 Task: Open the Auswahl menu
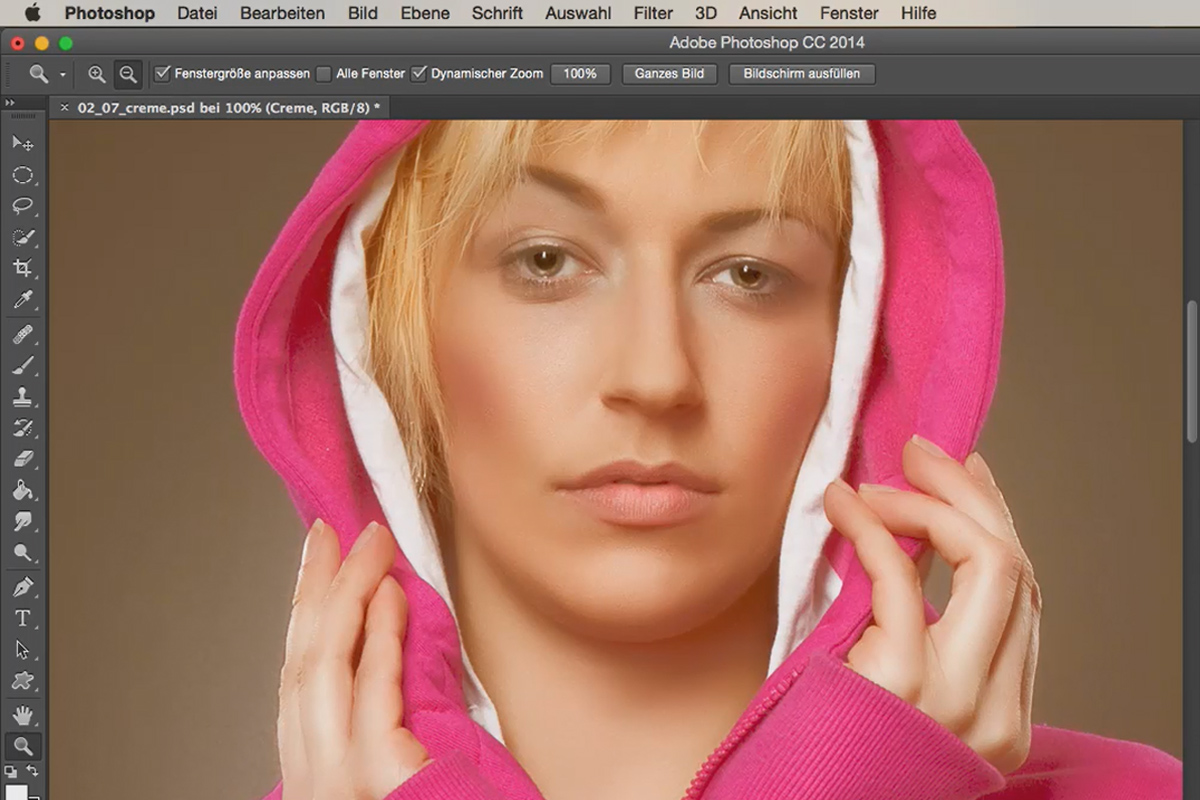coord(578,13)
